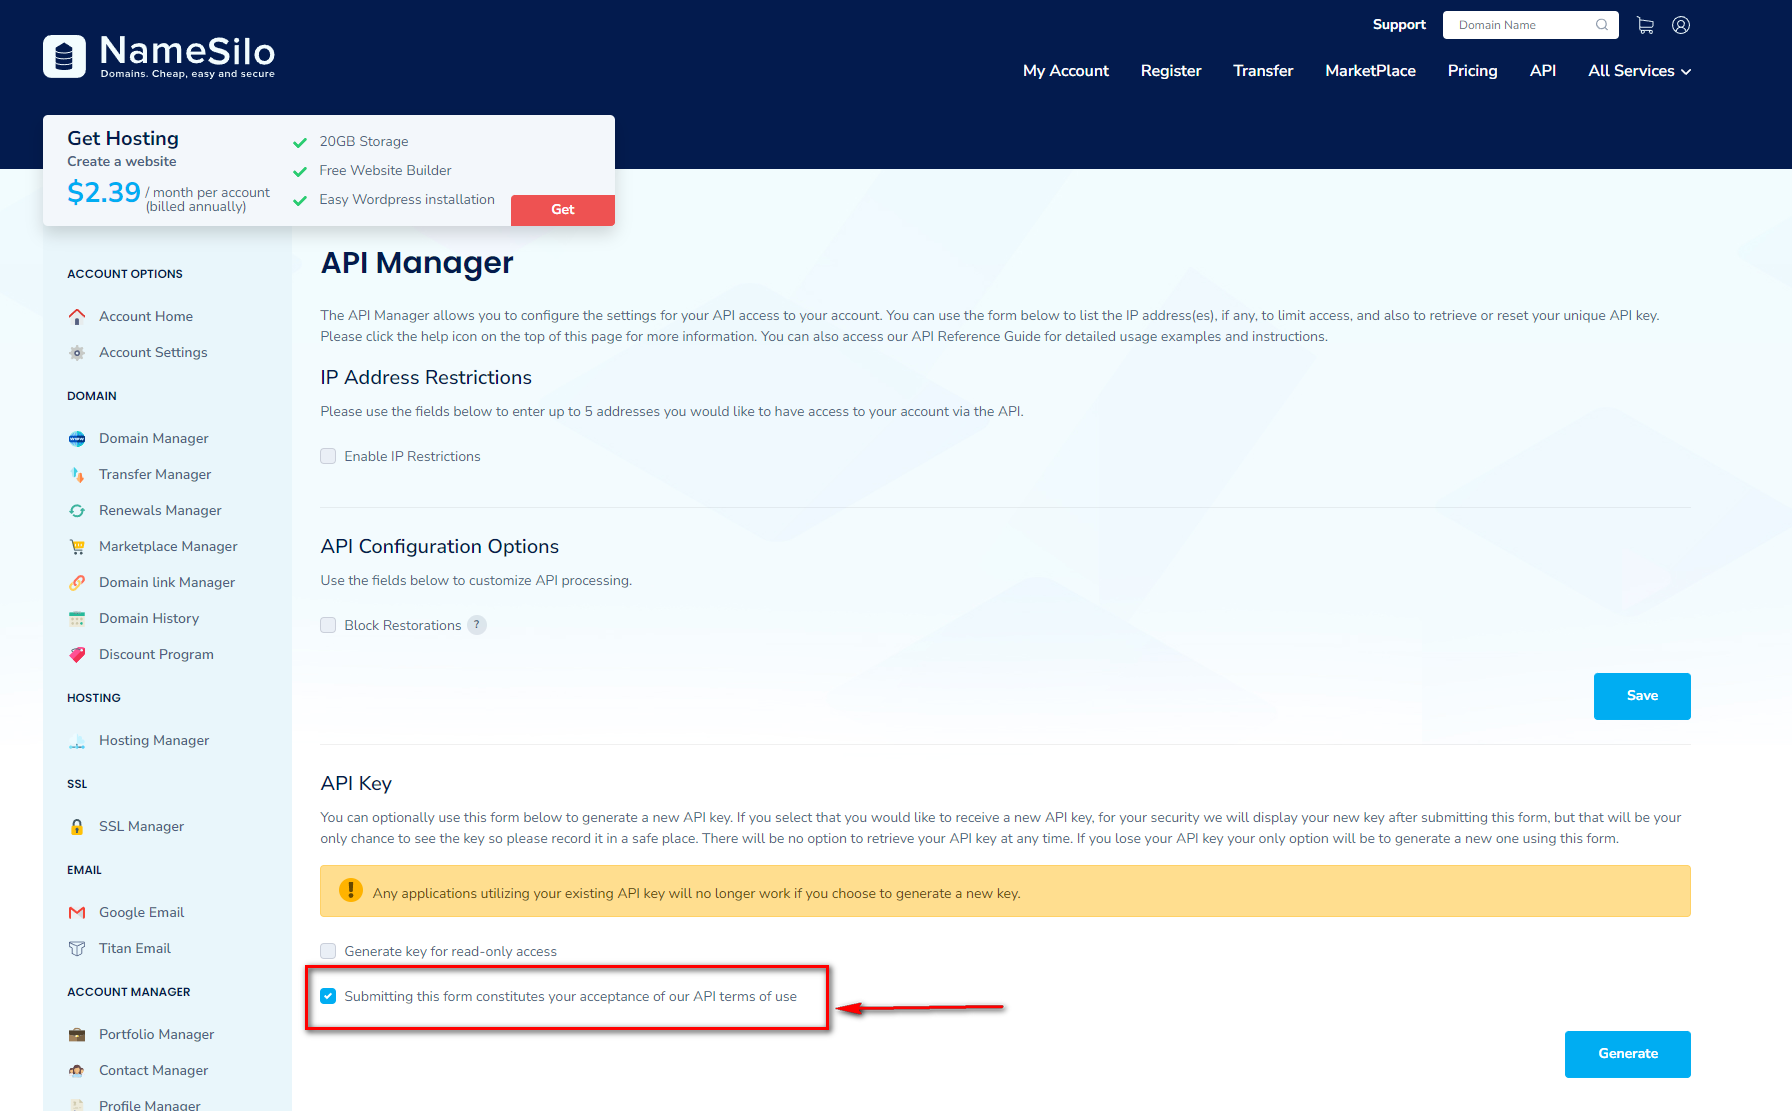Click the yellow warning exclamation icon

pos(351,890)
